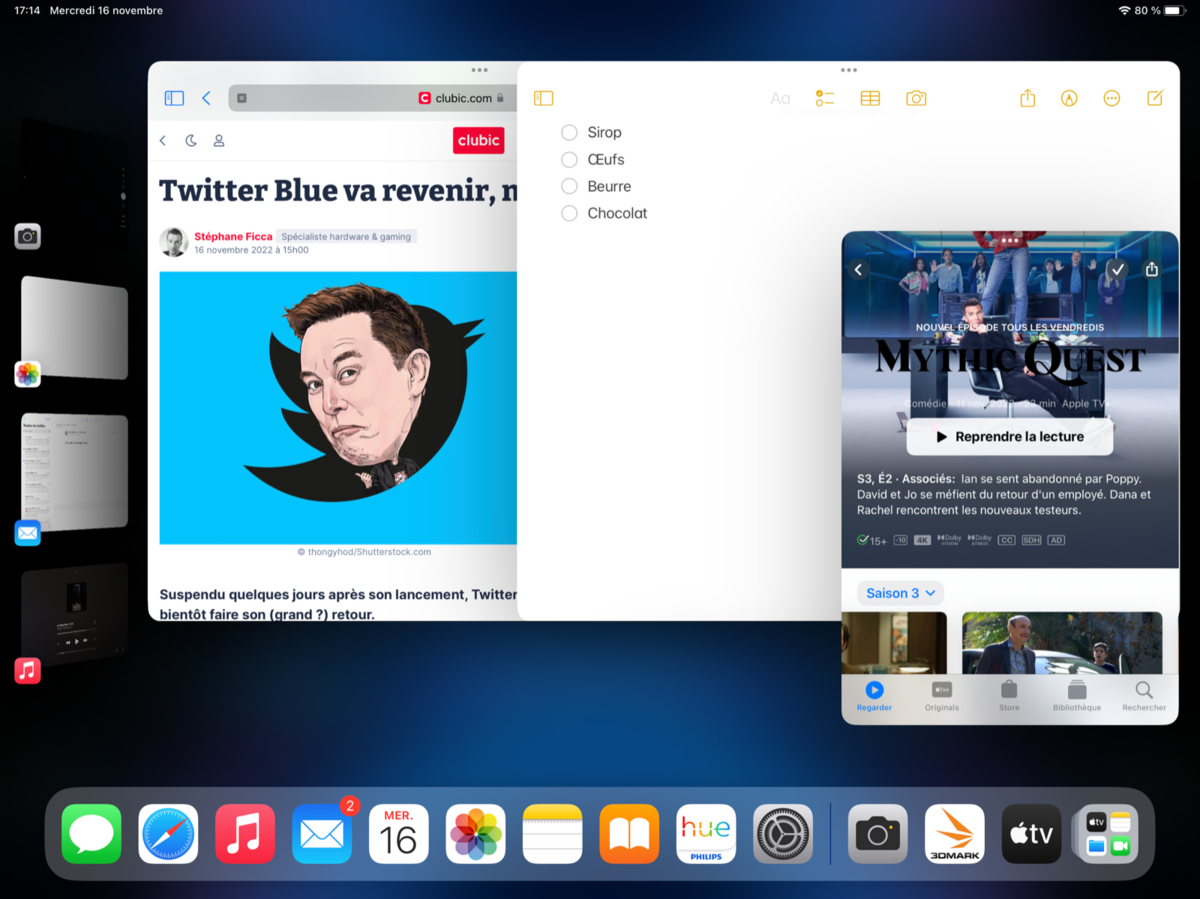Click the "Twitter Blue va revenir" headline
Viewport: 1200px width, 899px height.
pyautogui.click(x=338, y=190)
